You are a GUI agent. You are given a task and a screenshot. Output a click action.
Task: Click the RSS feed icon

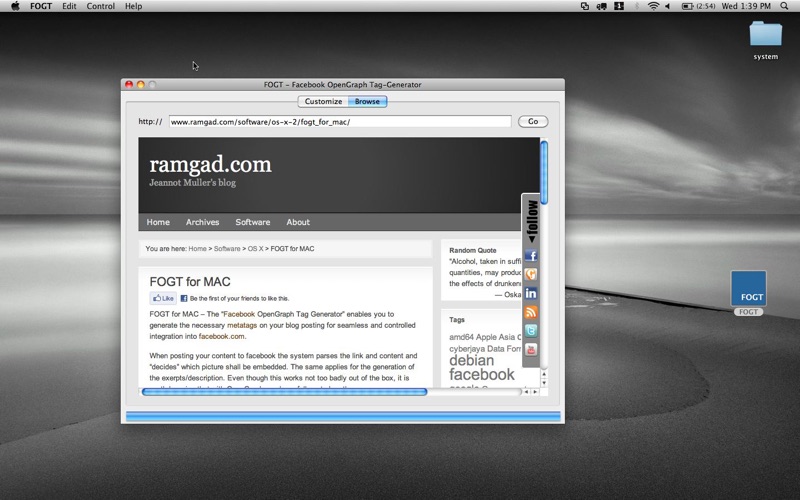click(531, 312)
